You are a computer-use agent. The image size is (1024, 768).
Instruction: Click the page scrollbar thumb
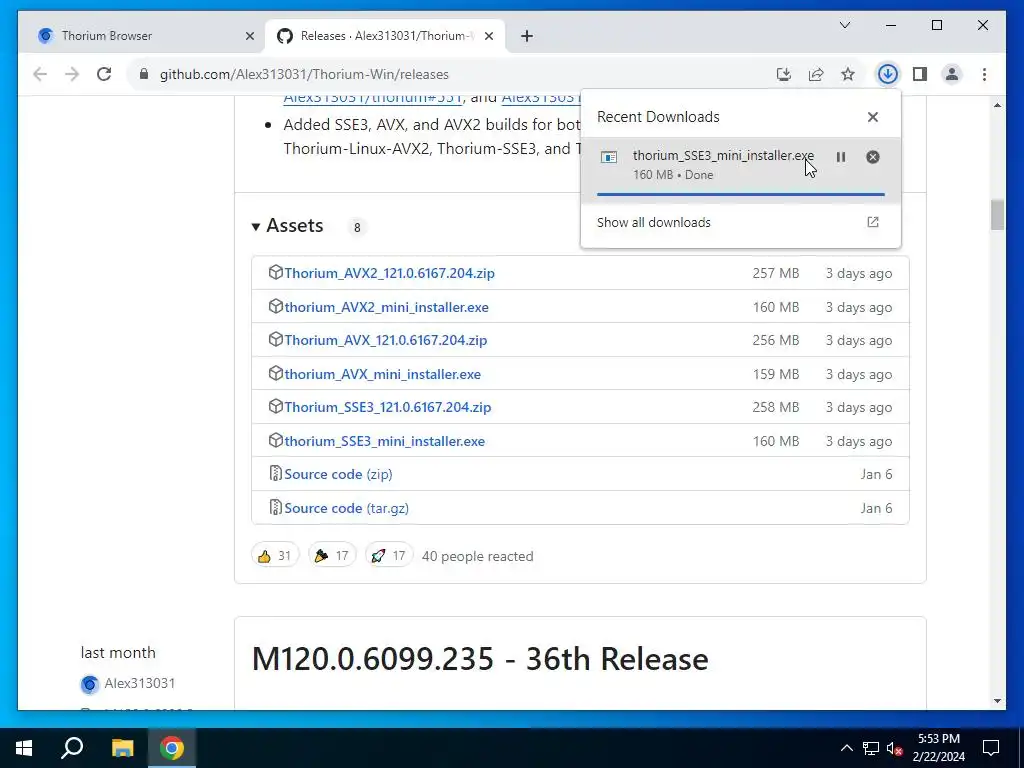point(997,215)
